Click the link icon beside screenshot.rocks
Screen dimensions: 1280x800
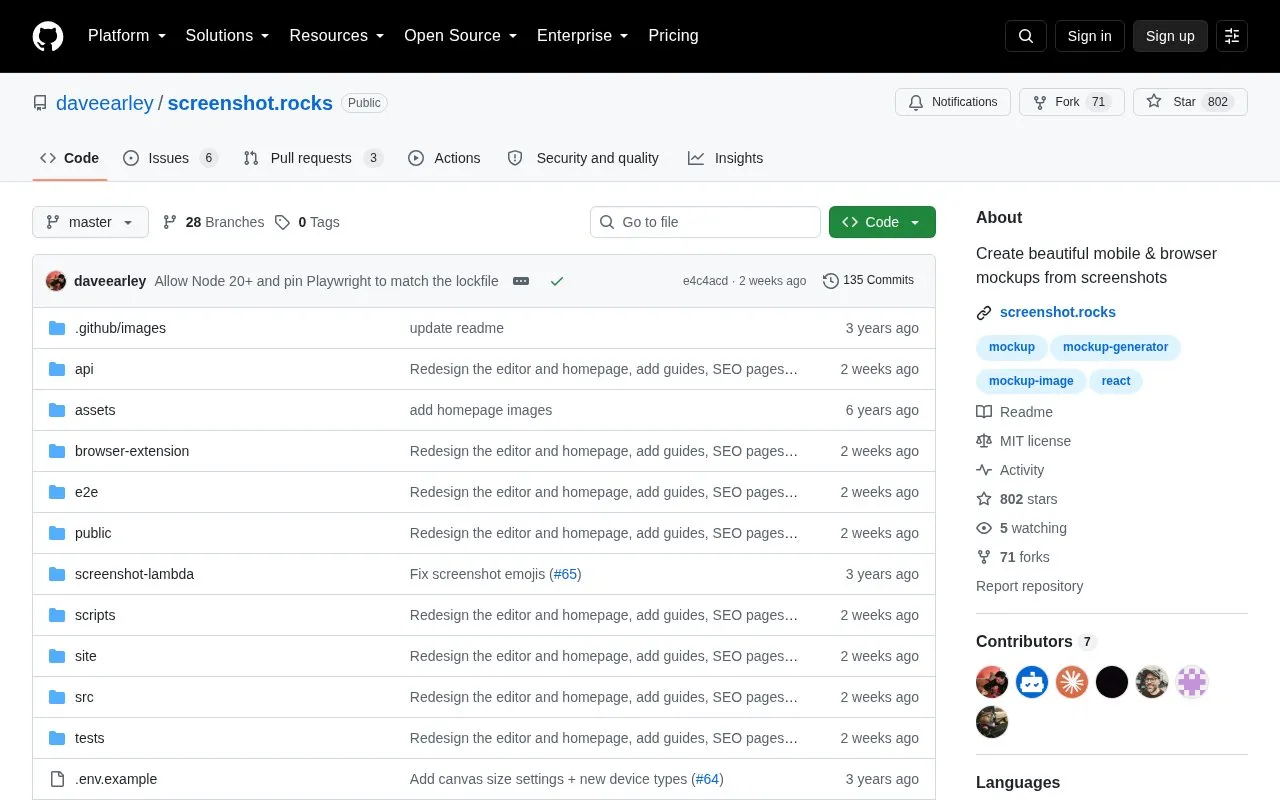tap(984, 313)
